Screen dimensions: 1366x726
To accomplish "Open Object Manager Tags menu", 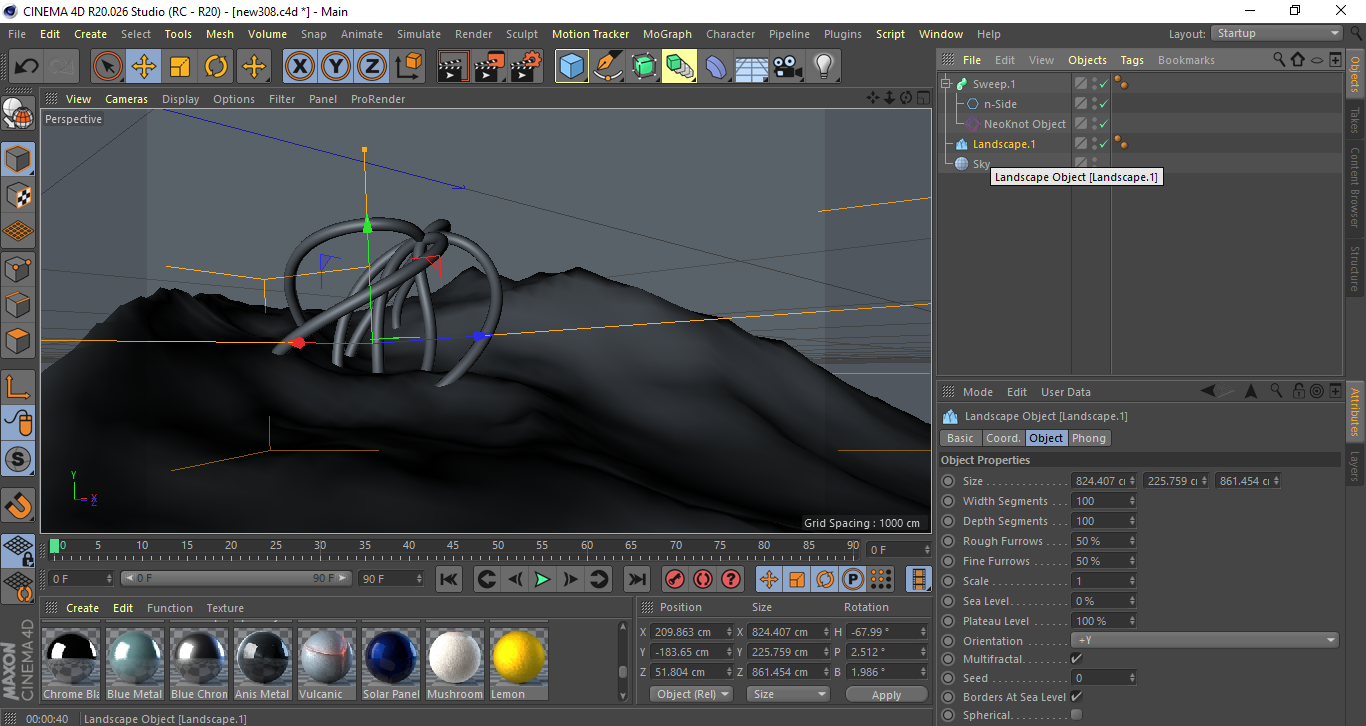I will point(1132,60).
